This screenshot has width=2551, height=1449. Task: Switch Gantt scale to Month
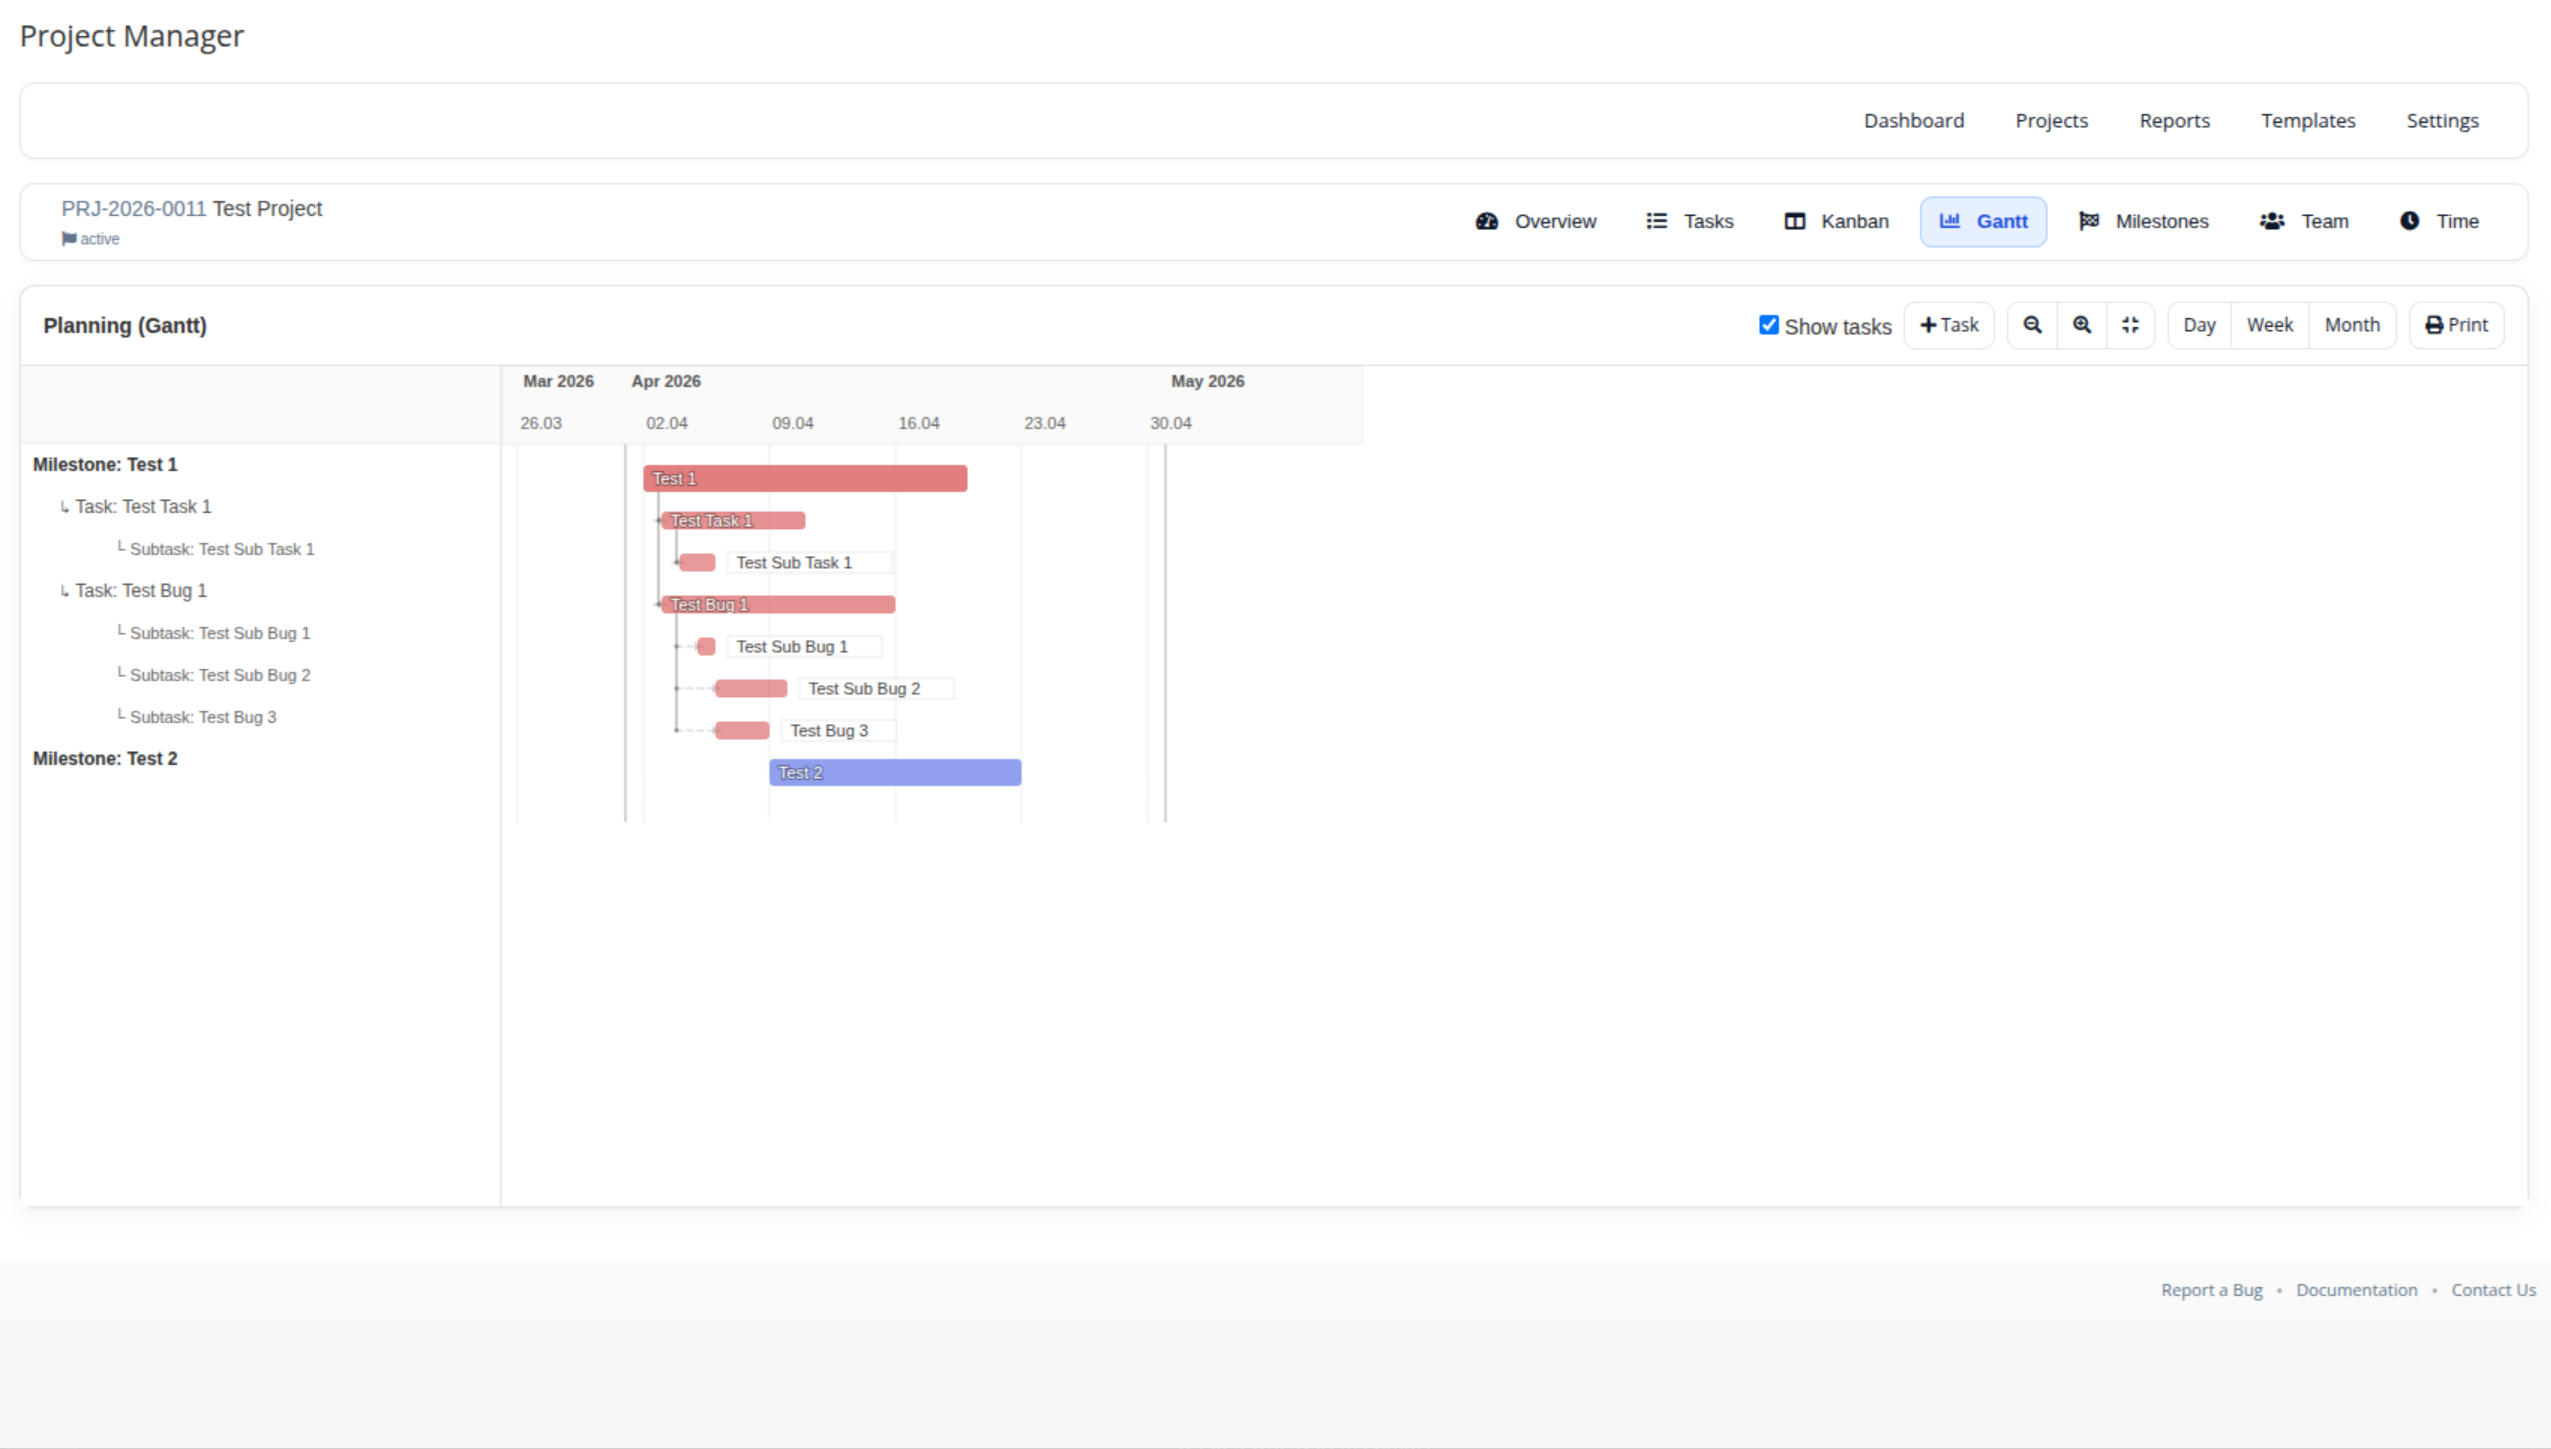(x=2351, y=325)
